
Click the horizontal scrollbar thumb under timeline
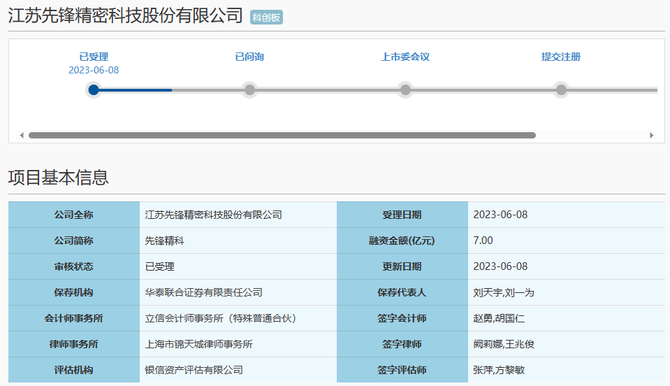coord(282,135)
